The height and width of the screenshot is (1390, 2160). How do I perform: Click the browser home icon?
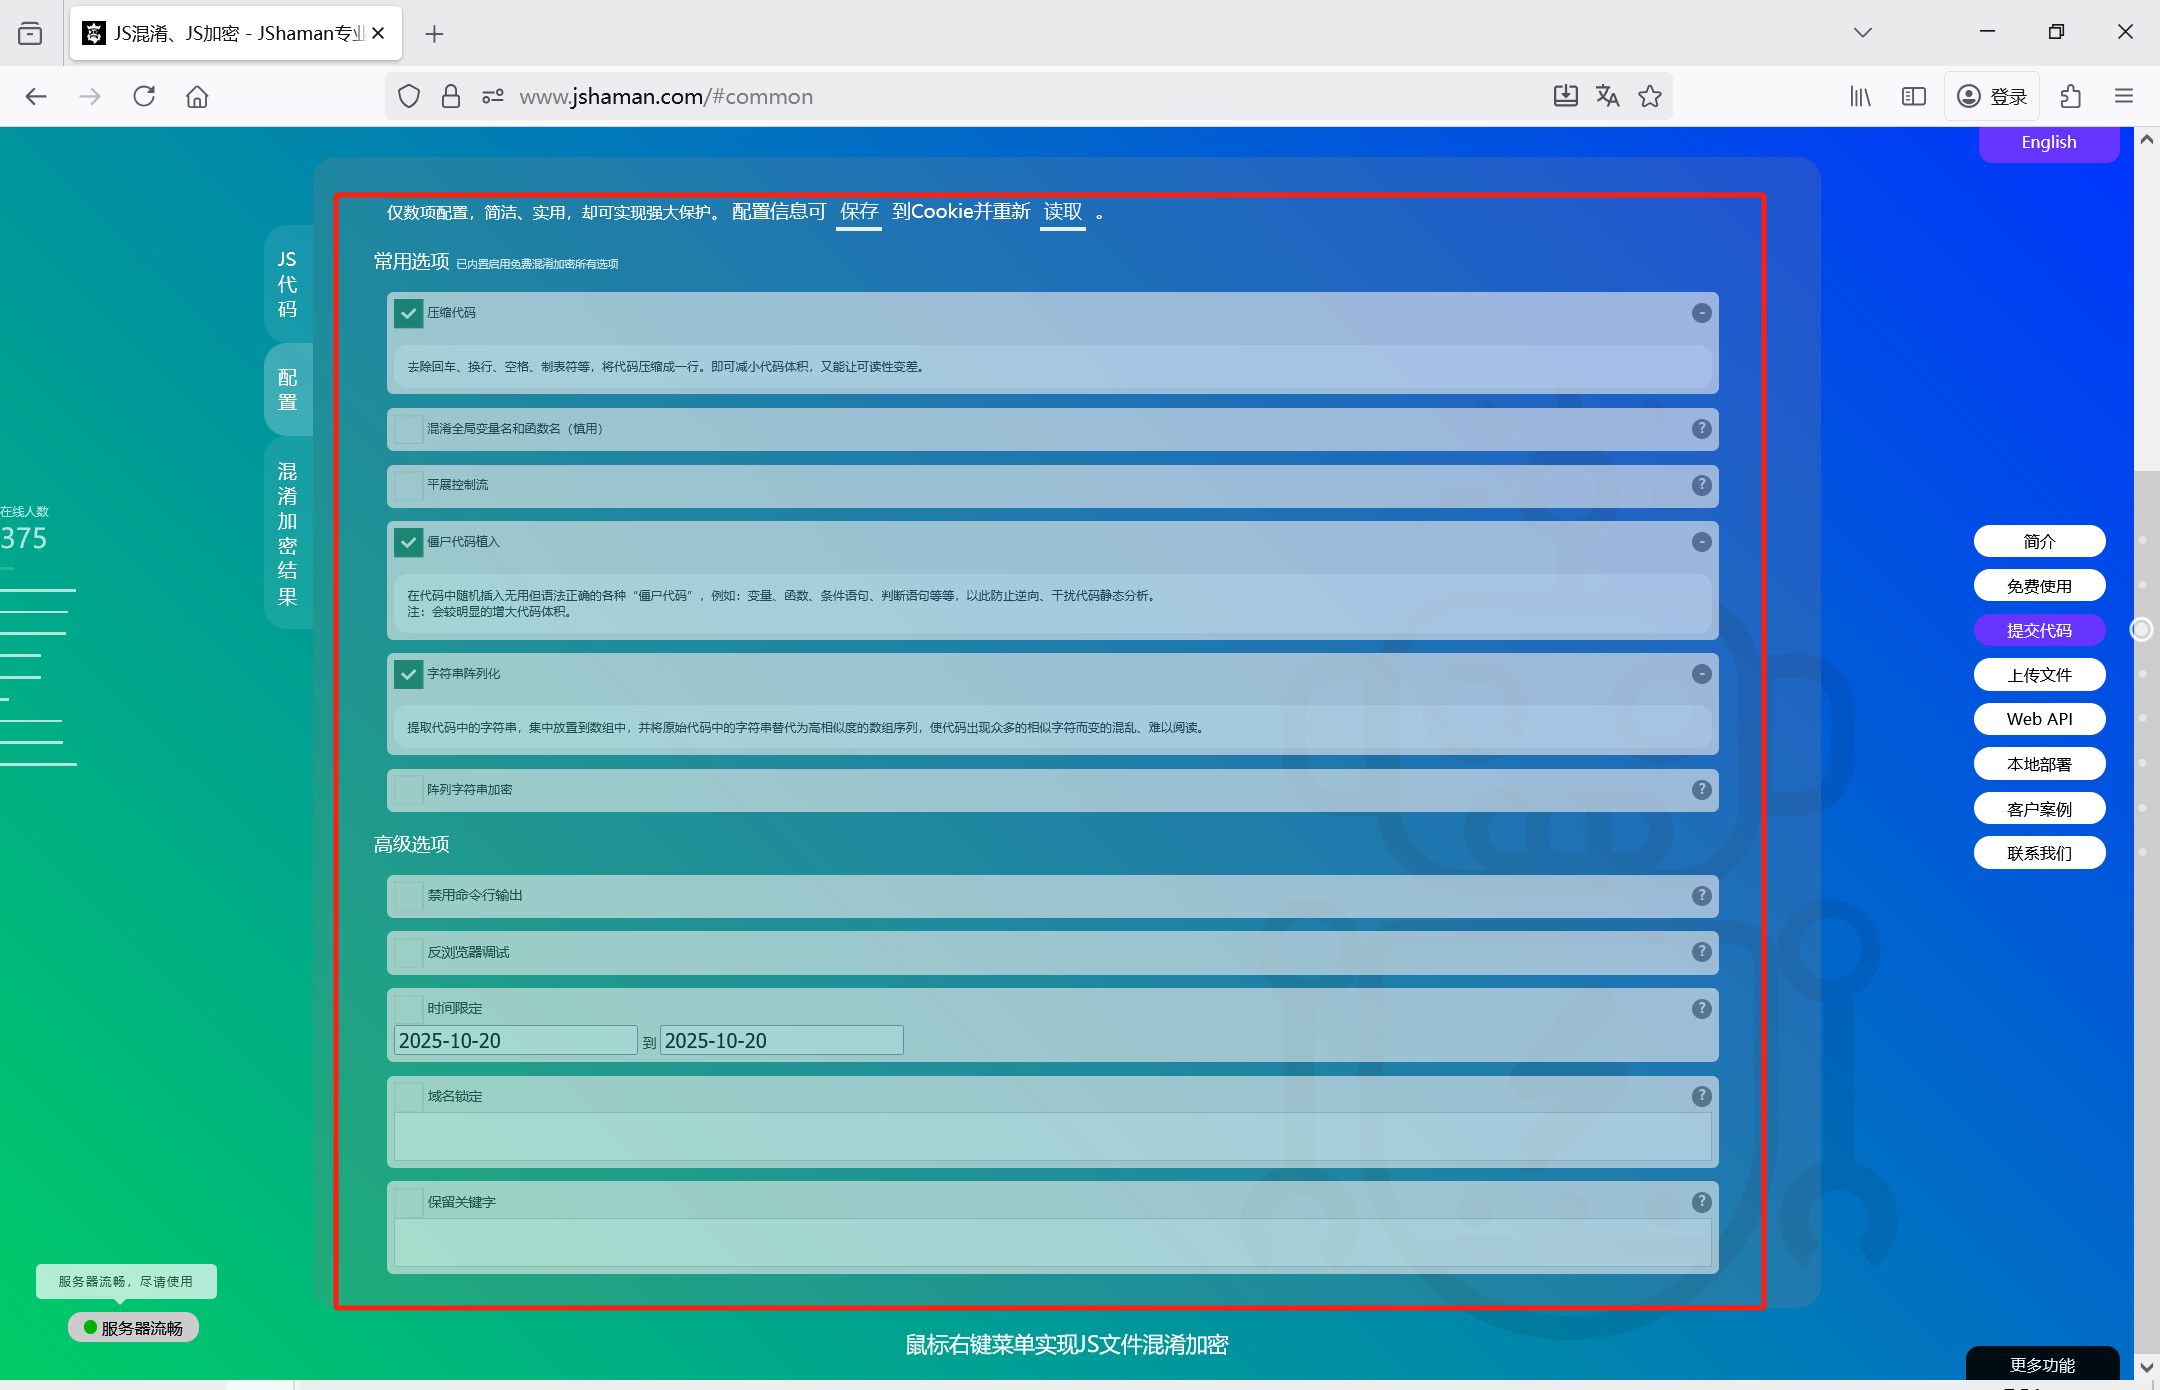coord(197,96)
